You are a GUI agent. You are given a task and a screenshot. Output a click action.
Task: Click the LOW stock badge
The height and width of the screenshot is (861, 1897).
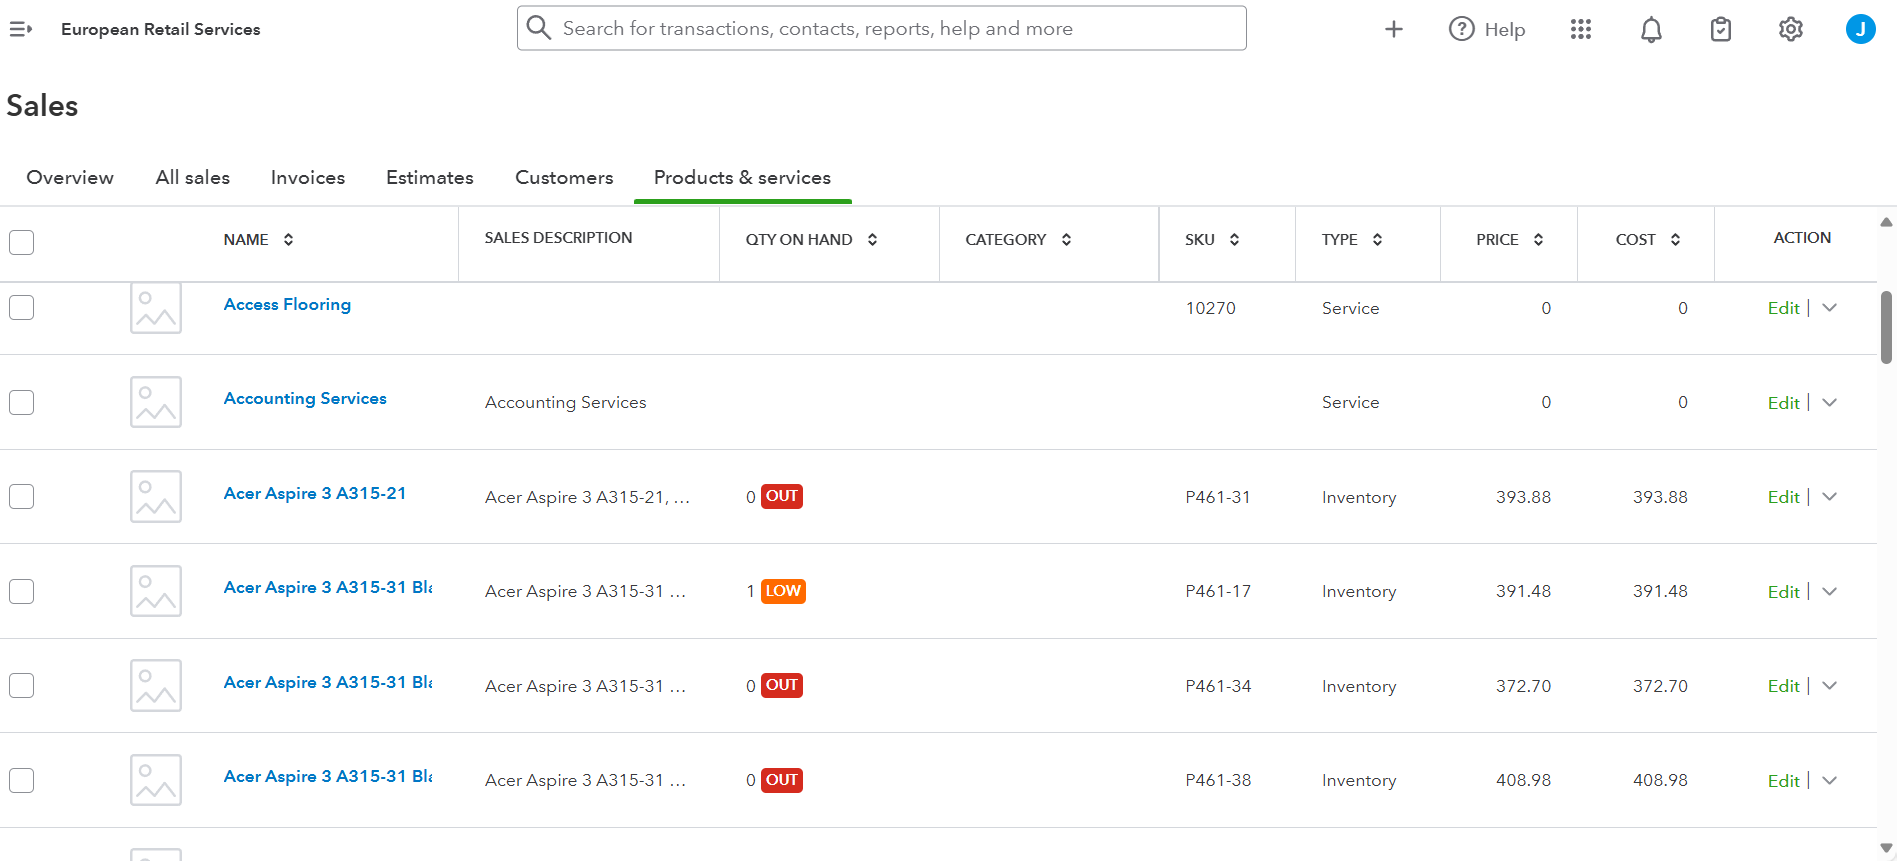click(783, 591)
